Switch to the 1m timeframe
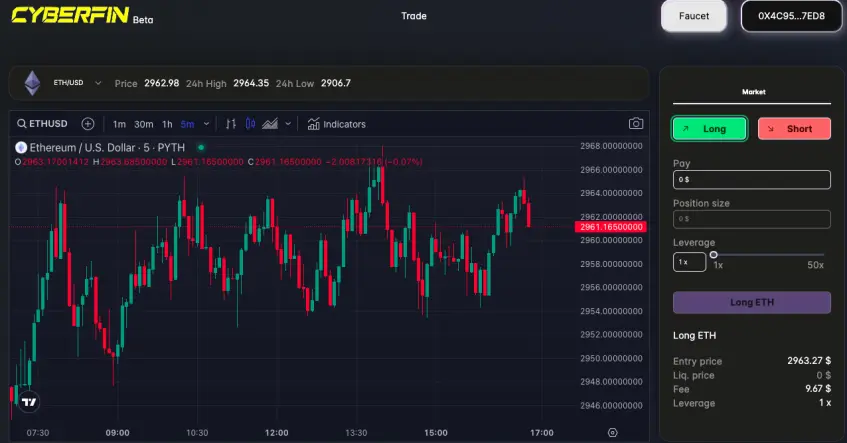The width and height of the screenshot is (847, 443). (119, 124)
